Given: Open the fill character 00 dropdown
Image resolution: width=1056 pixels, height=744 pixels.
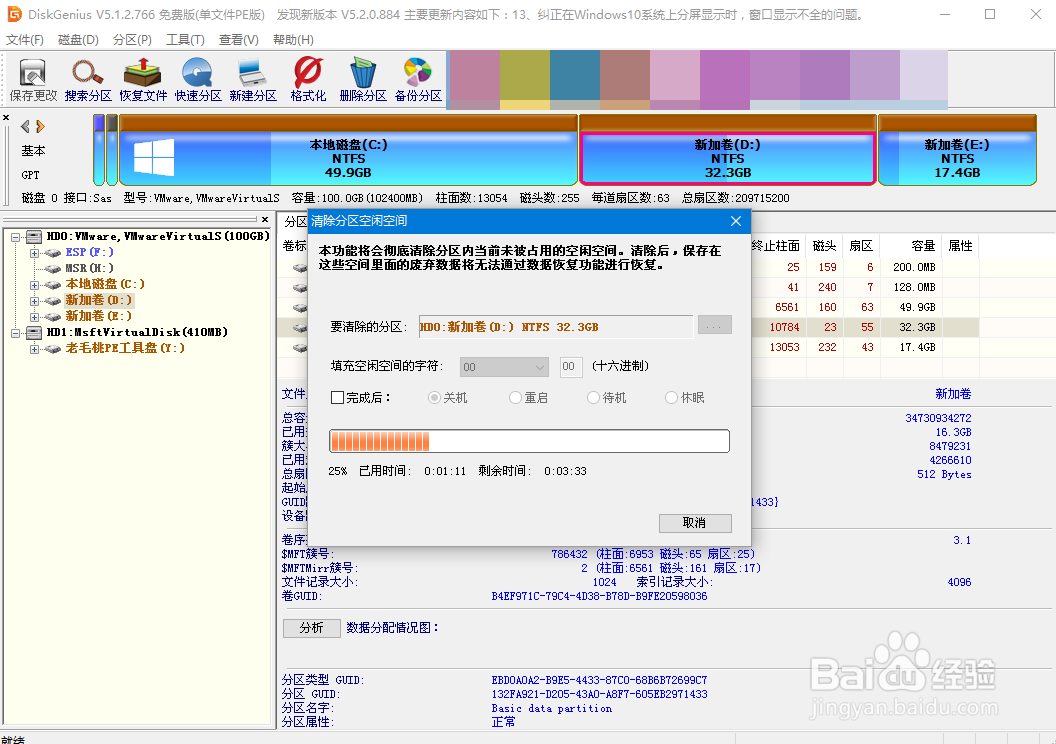Looking at the screenshot, I should click(504, 367).
